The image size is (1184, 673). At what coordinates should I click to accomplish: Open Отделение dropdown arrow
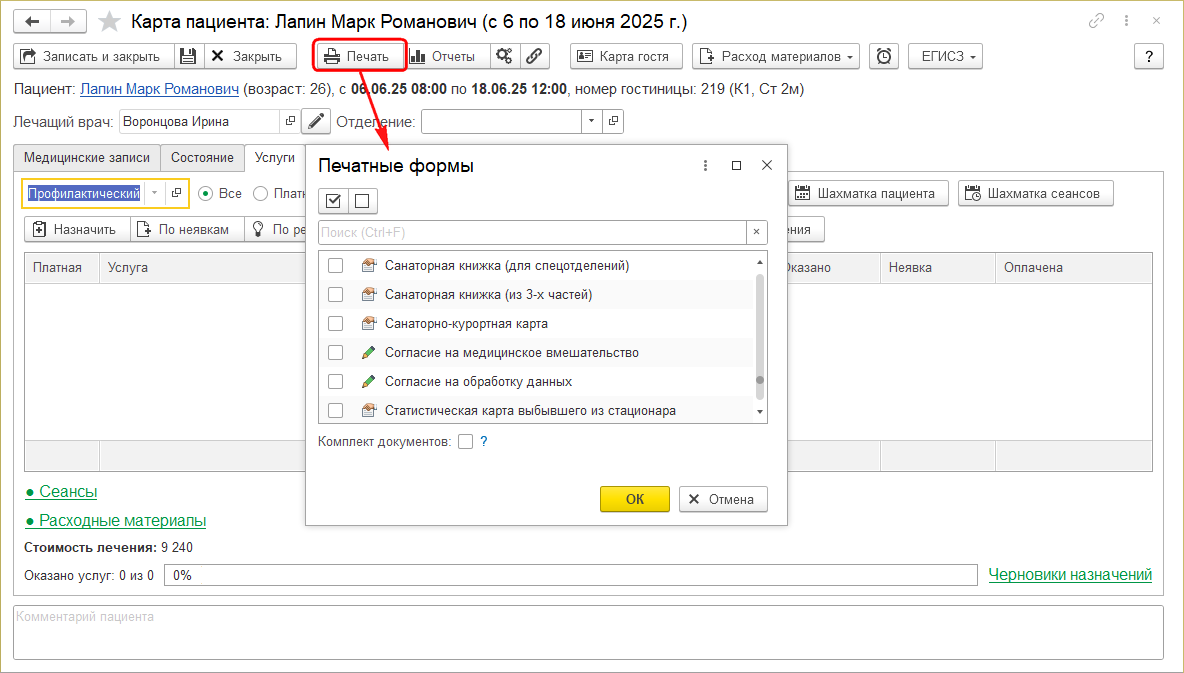591,121
